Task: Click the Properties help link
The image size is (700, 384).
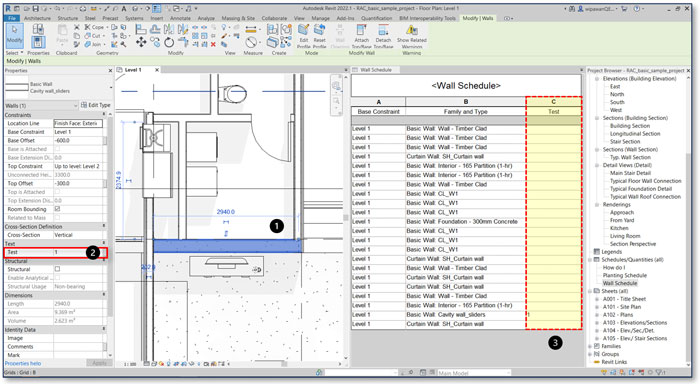Action: (23, 363)
